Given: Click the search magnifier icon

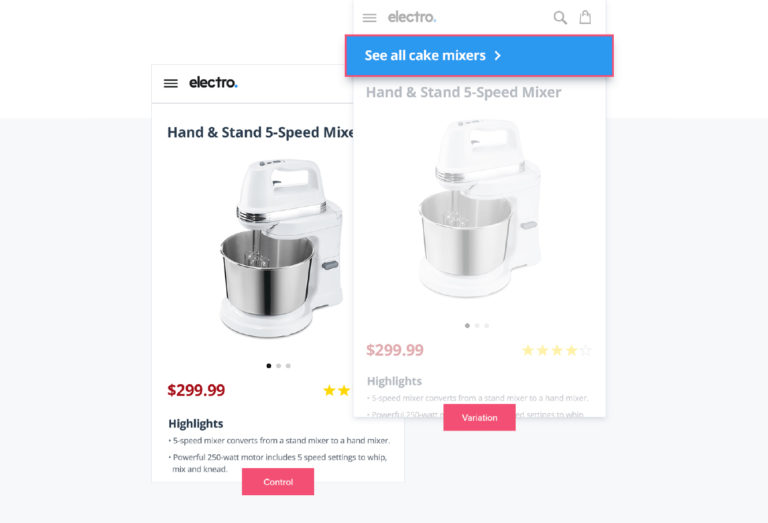Looking at the screenshot, I should [560, 18].
